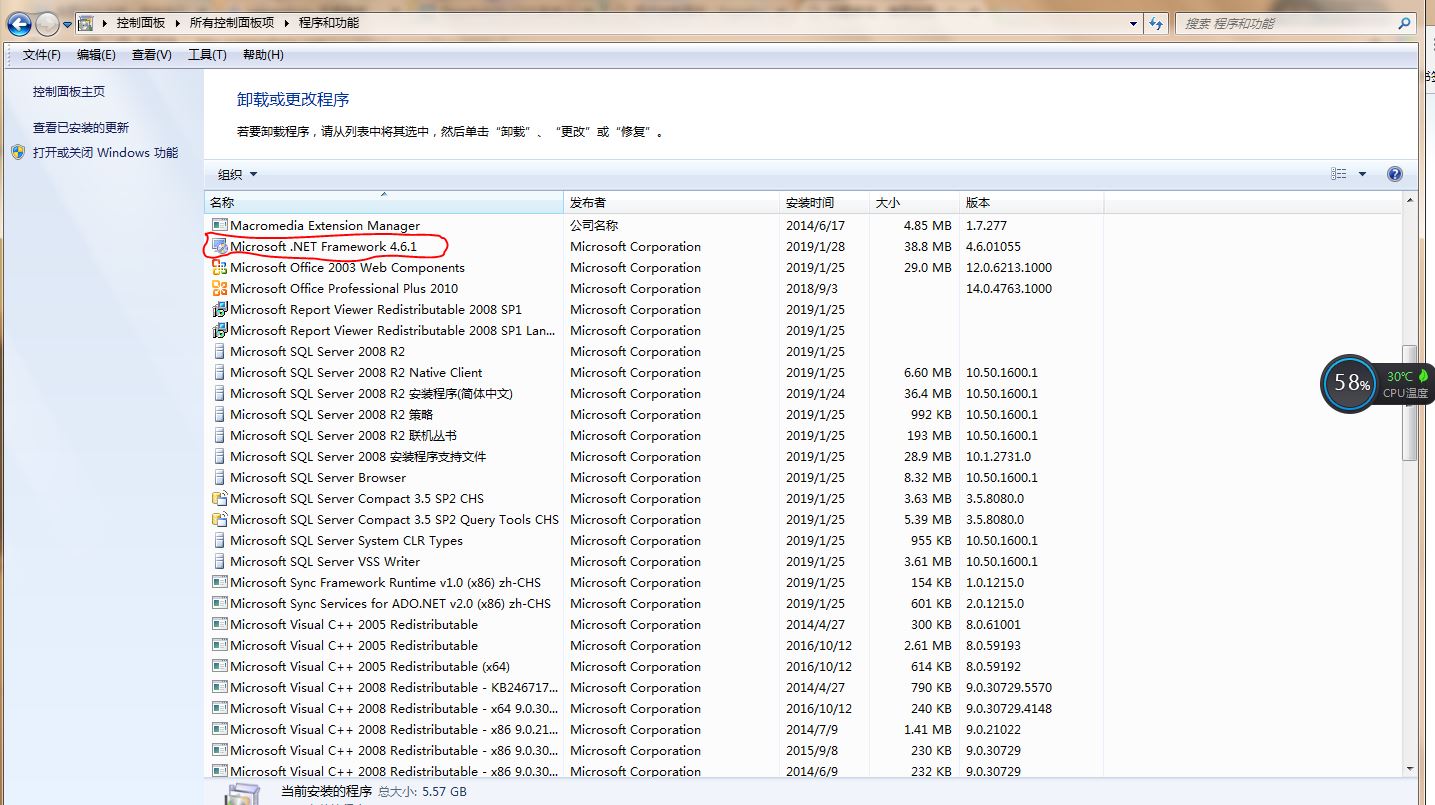
Task: Click SQL Server Browser icon
Action: pos(220,478)
